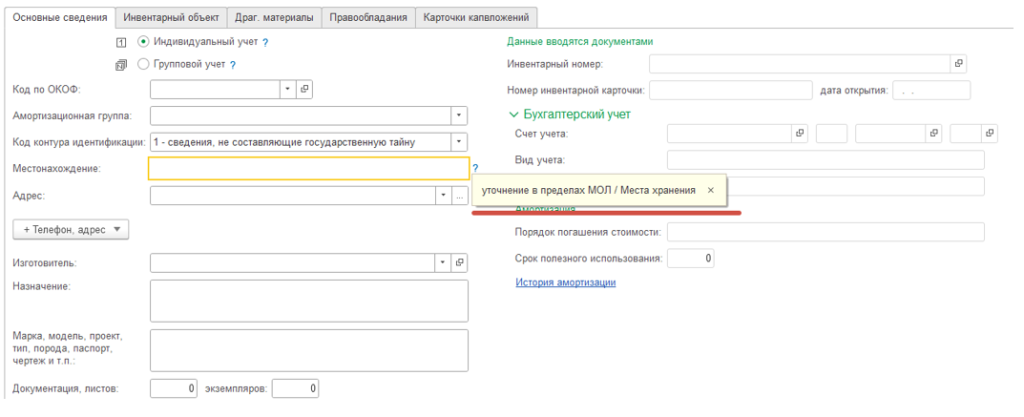Image resolution: width=1024 pixels, height=417 pixels.
Task: Click the group accounting icon
Action: click(120, 65)
